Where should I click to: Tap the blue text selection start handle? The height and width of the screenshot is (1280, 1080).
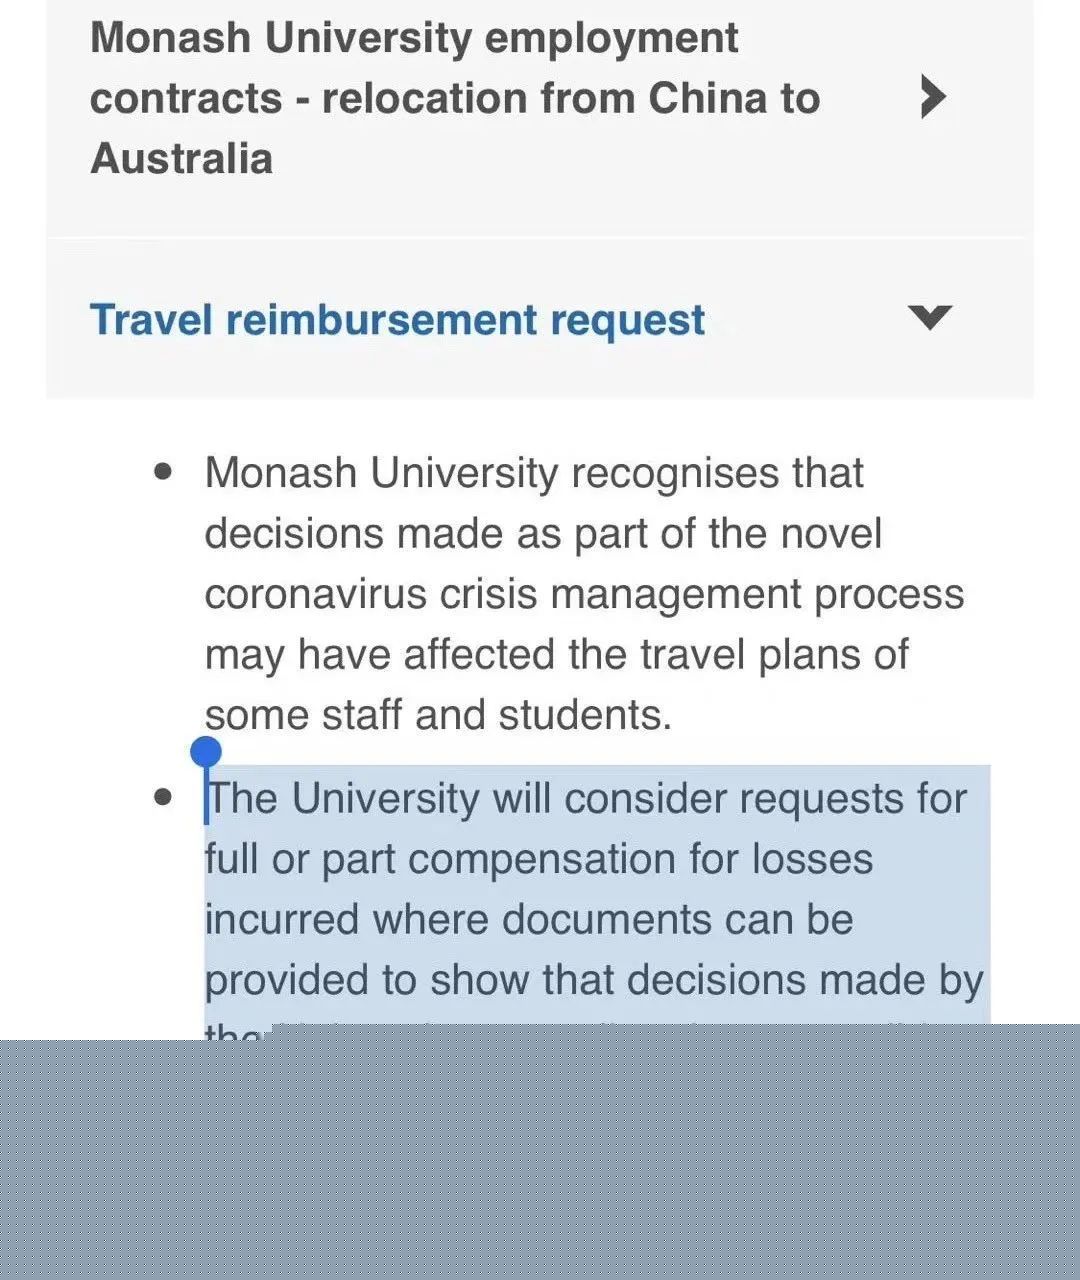pos(205,752)
